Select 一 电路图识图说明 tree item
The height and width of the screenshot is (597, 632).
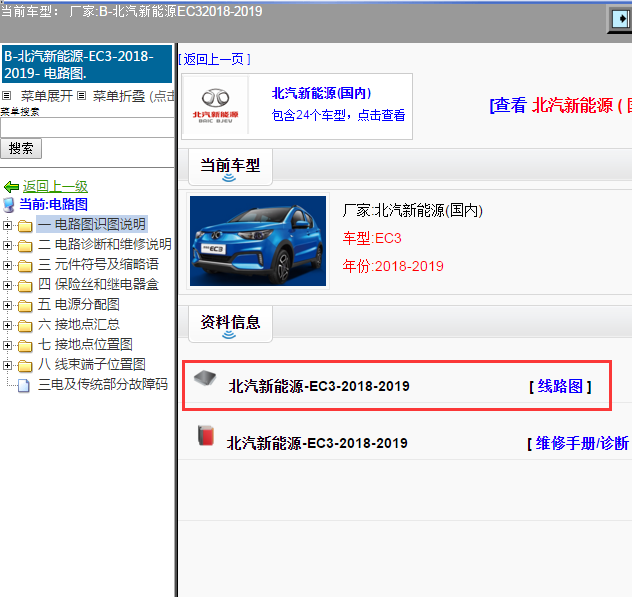tap(92, 224)
